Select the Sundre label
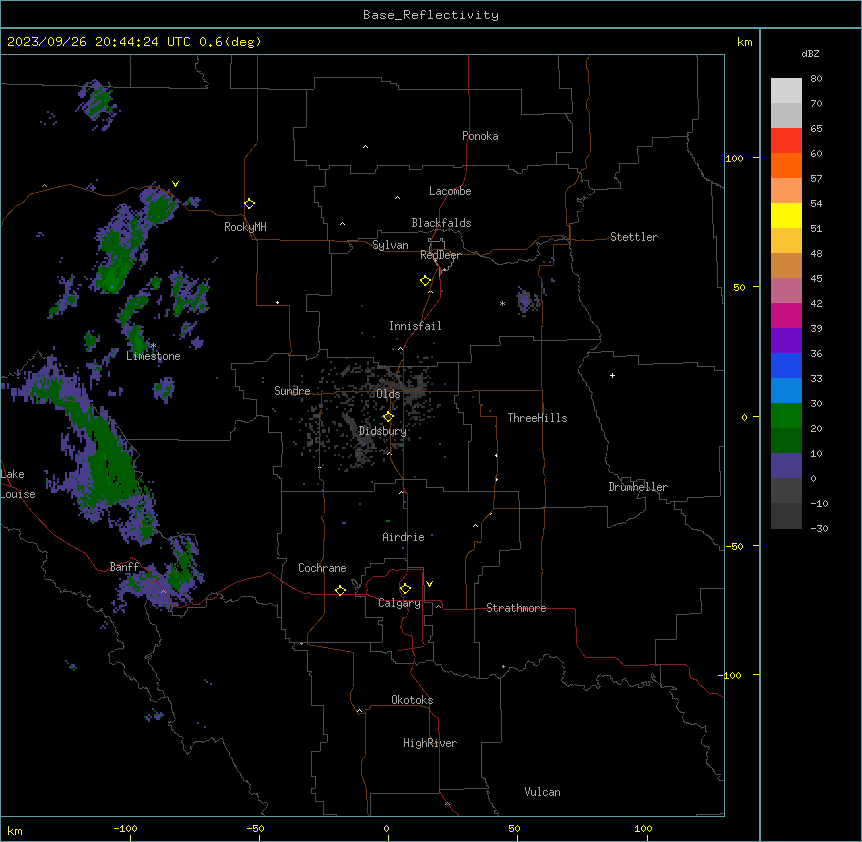The width and height of the screenshot is (862, 842). point(292,391)
